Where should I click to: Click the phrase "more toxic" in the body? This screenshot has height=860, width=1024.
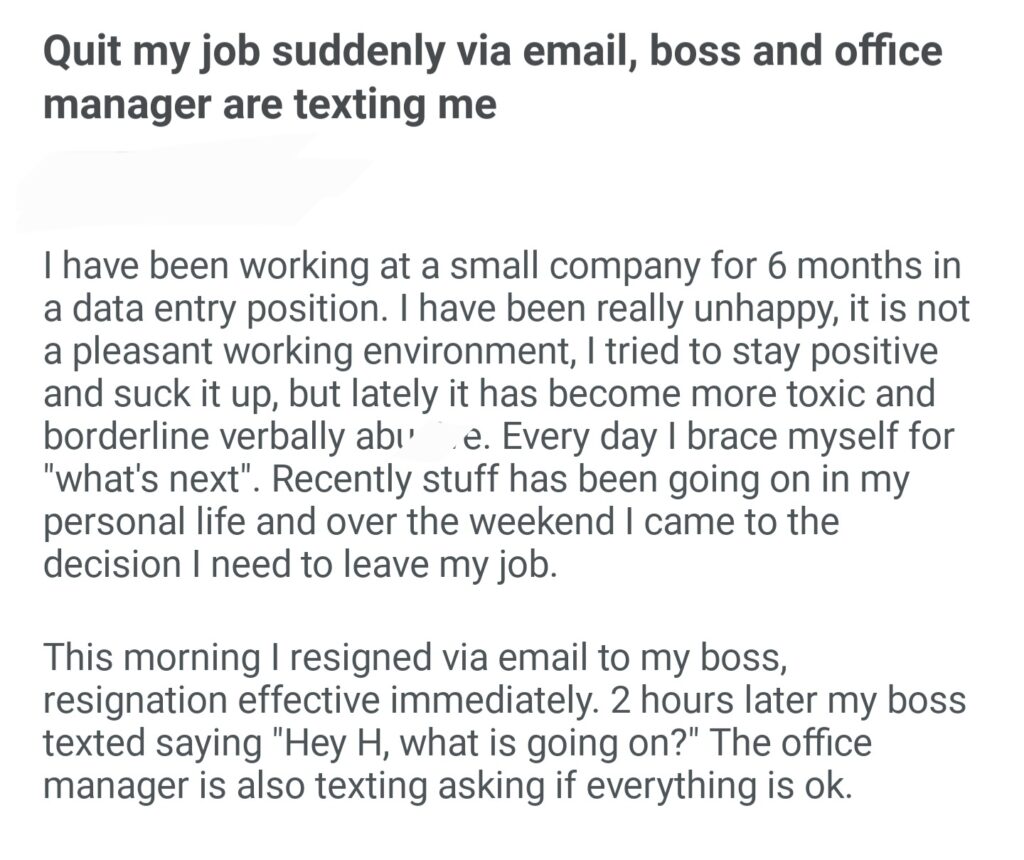762,394
